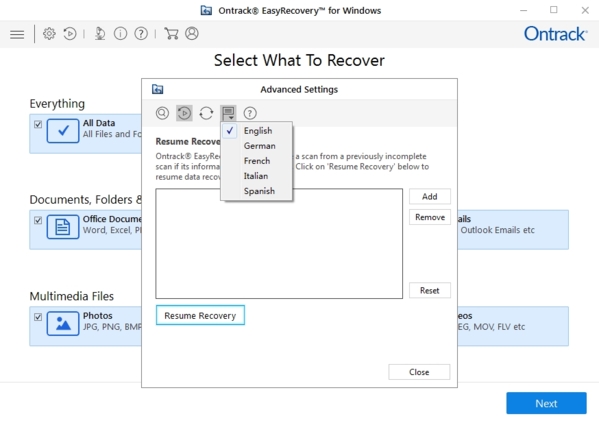Close the Advanced Settings dialog
599x423 pixels.
click(419, 372)
